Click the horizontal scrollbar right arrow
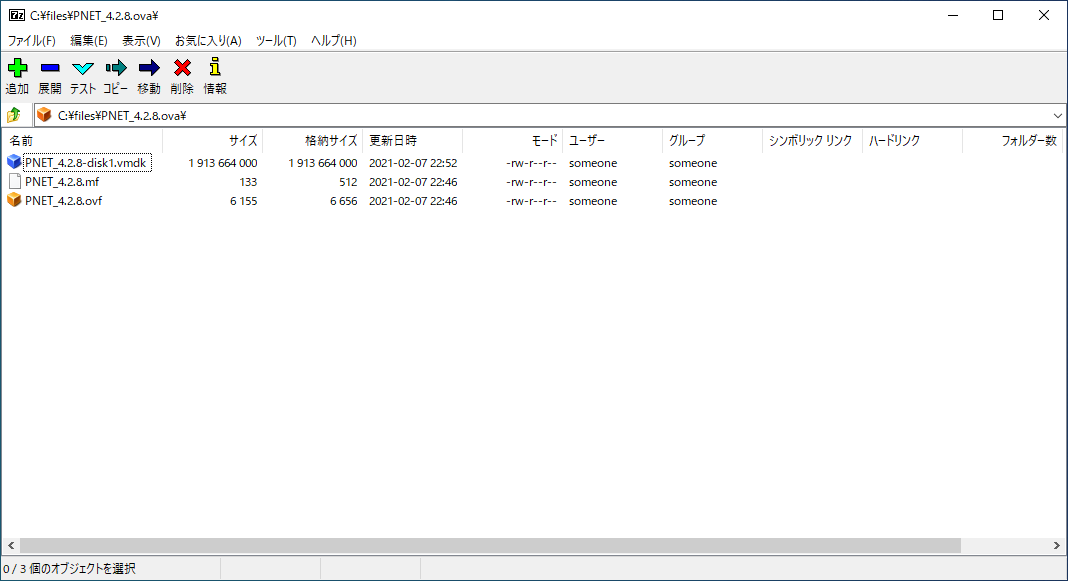This screenshot has height=581, width=1068. [x=1059, y=545]
